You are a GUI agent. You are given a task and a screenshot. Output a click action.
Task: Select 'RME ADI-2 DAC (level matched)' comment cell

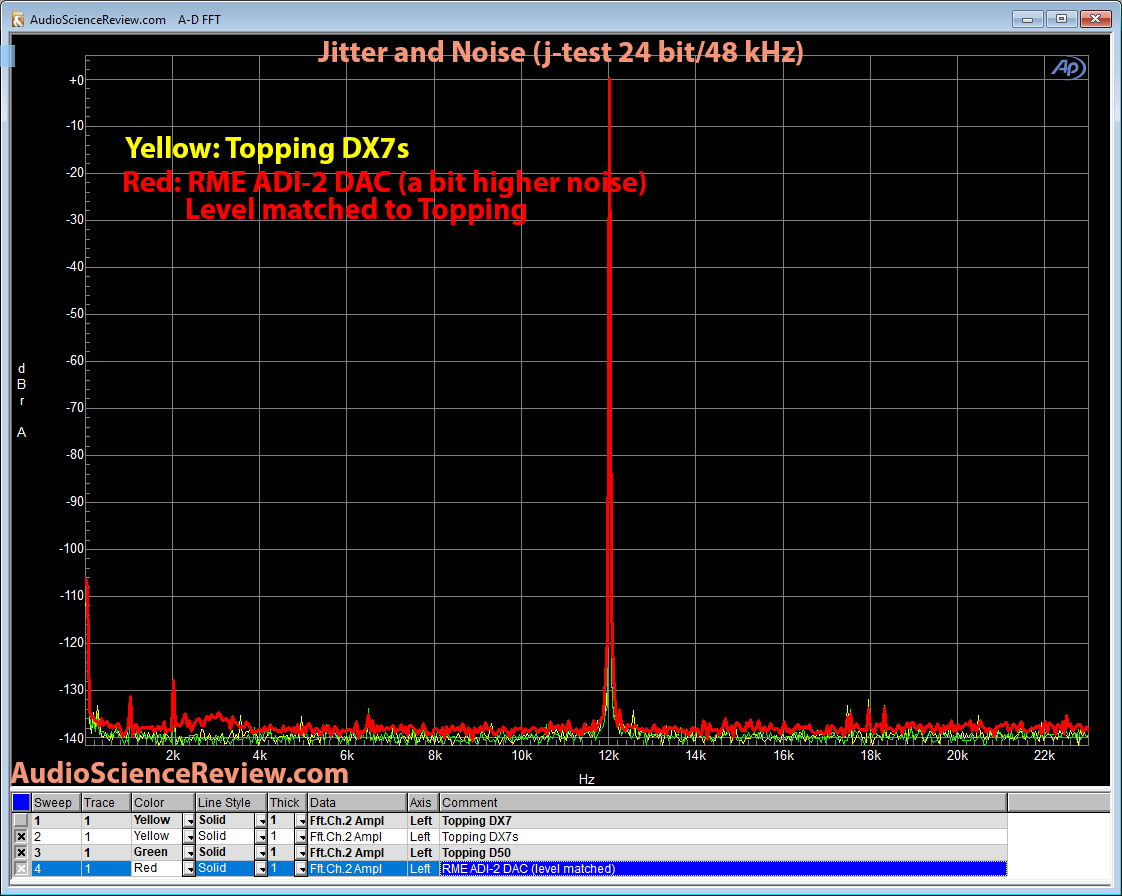(x=723, y=868)
